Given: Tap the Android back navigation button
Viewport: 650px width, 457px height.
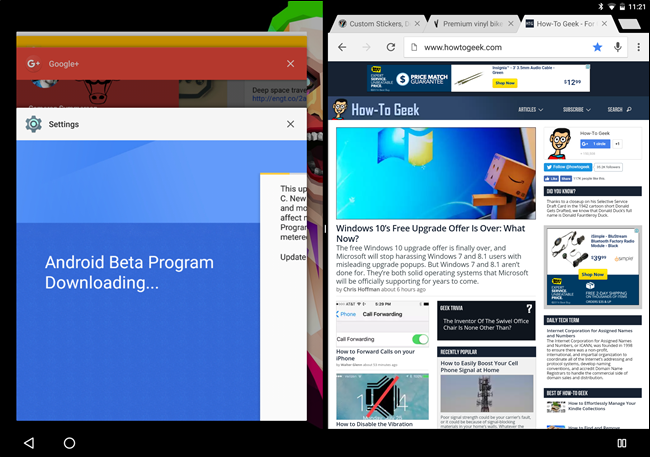Looking at the screenshot, I should (x=29, y=443).
